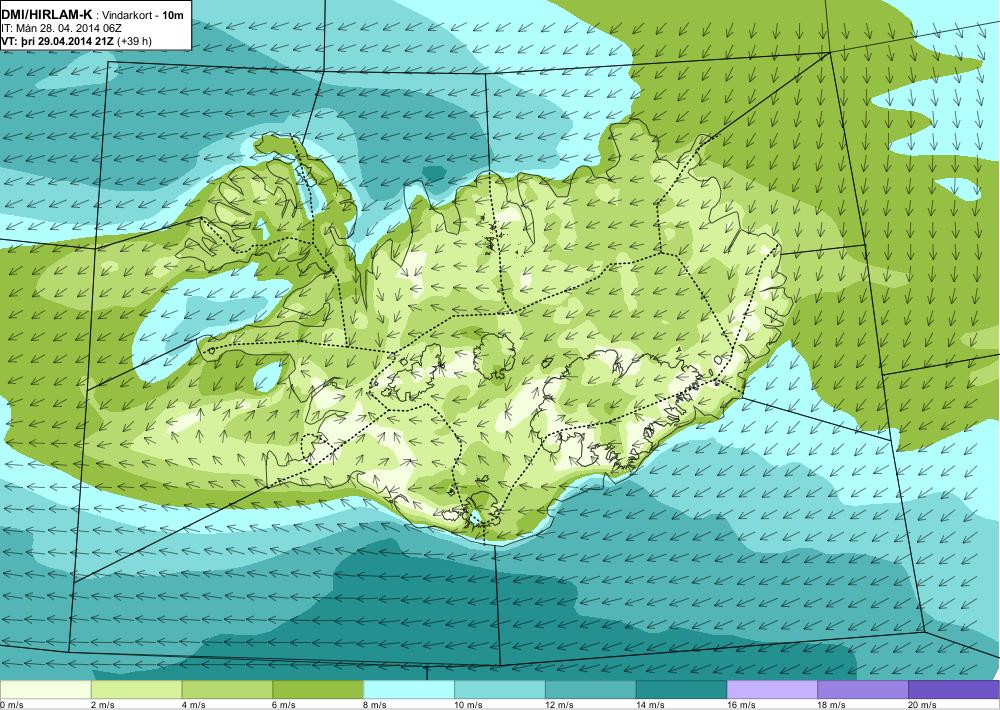The image size is (1000, 710).
Task: Click the light green 2–4 m/s legend swatch
Action: click(136, 690)
